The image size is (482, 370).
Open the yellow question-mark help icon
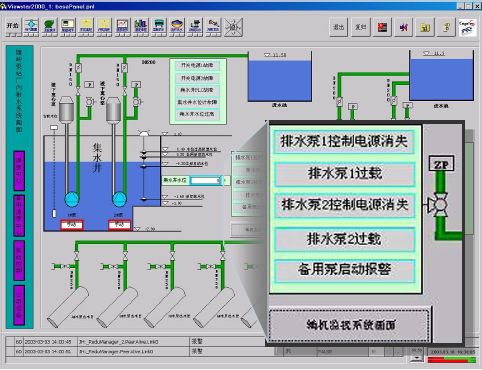click(x=447, y=27)
